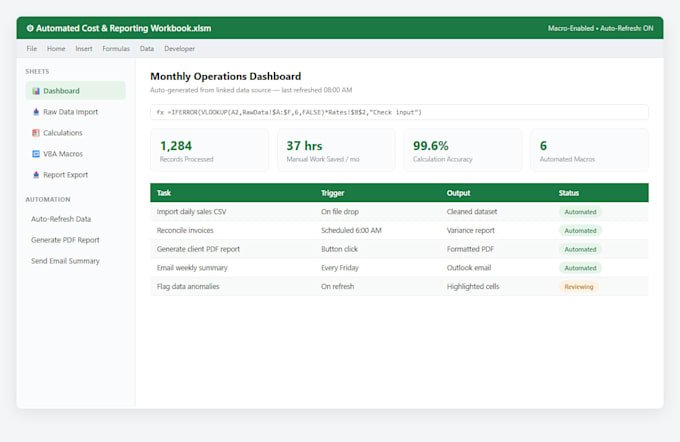This screenshot has width=680, height=442.
Task: Click the Dashboard sheet chart icon
Action: tap(36, 91)
